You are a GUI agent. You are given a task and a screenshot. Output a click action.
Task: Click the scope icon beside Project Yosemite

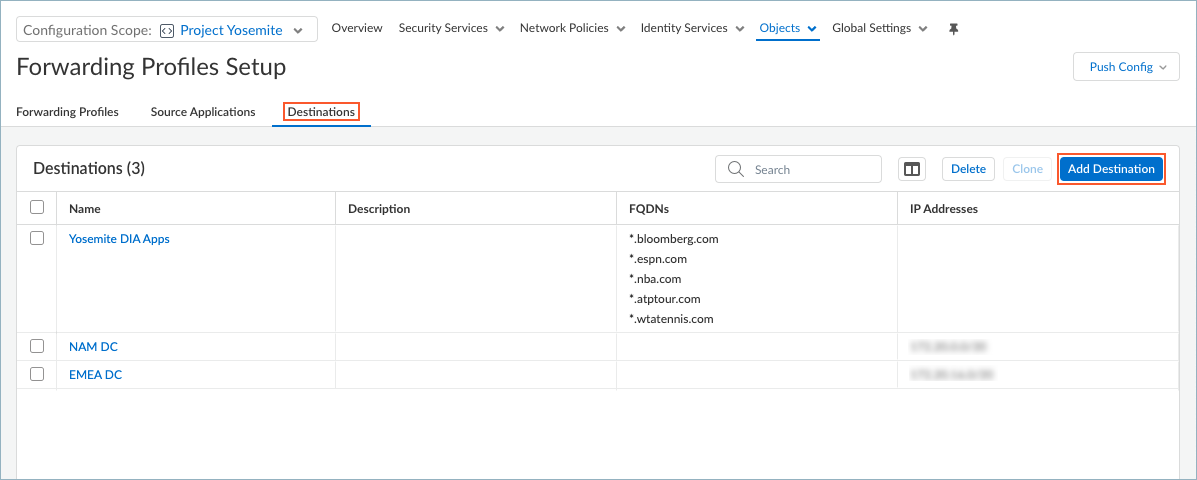click(167, 30)
